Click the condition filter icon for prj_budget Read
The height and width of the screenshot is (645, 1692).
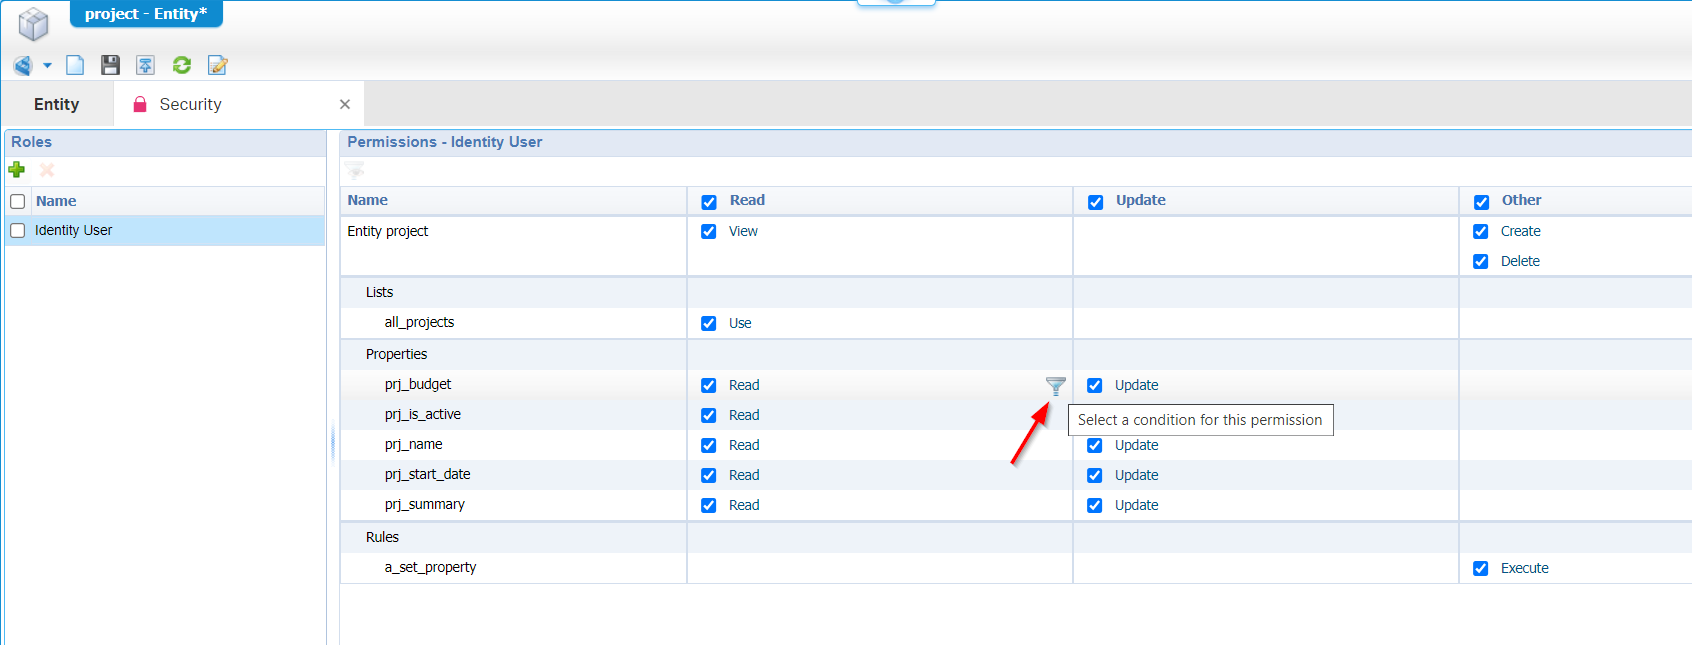(x=1055, y=385)
